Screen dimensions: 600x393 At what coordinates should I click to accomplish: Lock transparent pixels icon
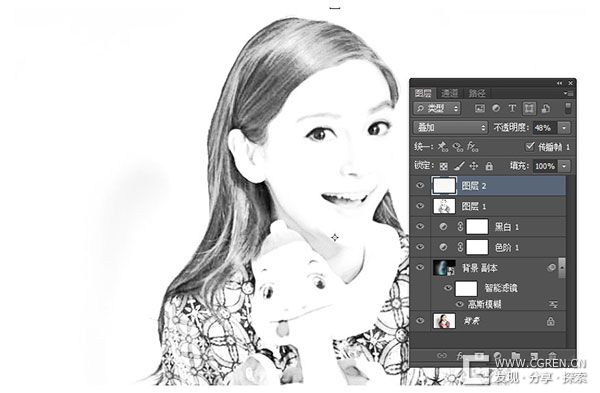443,166
